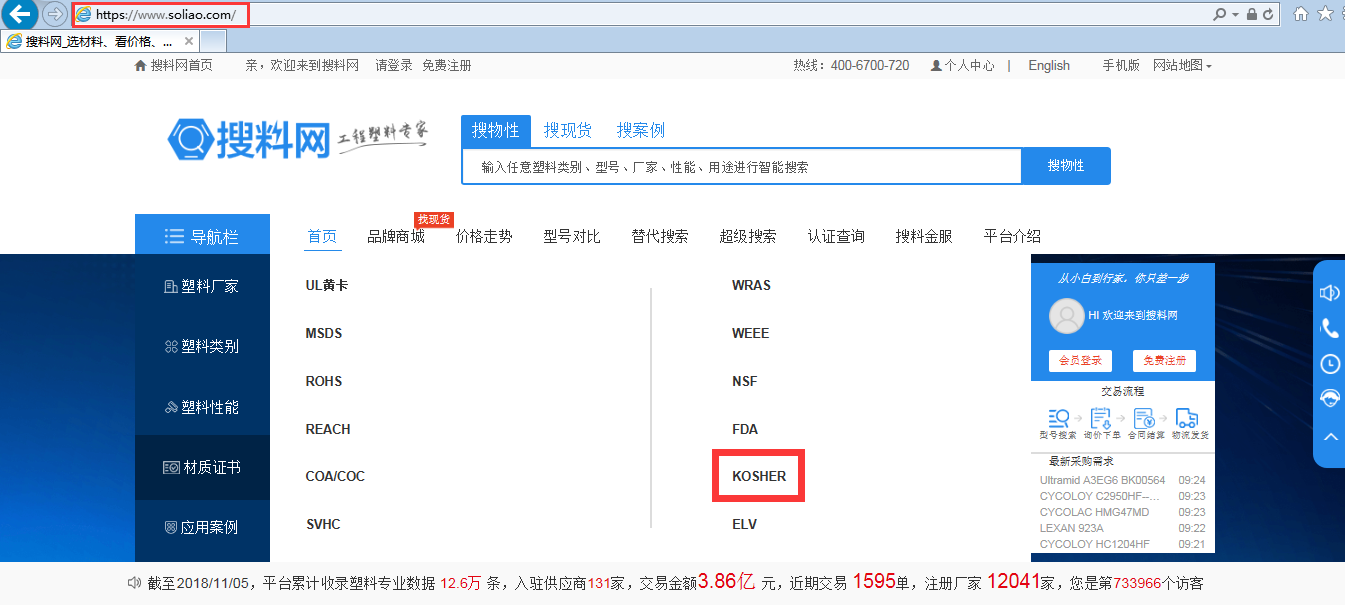Click the scroll-to-top chevron in sidebar
The height and width of the screenshot is (605, 1345).
pos(1329,436)
